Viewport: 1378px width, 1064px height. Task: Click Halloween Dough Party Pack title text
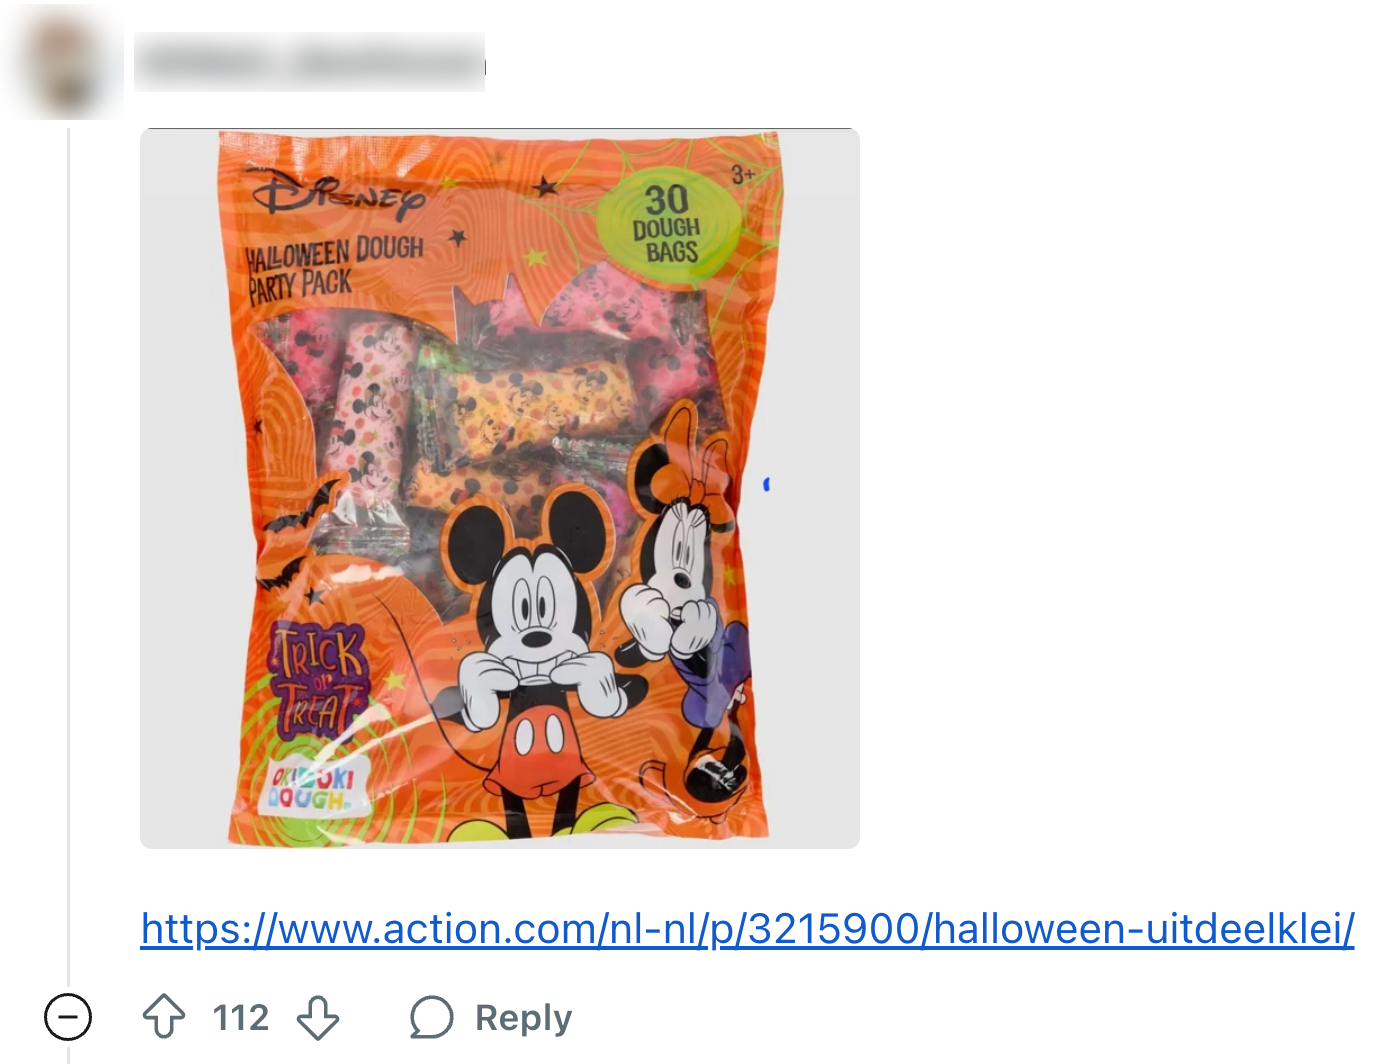point(336,267)
